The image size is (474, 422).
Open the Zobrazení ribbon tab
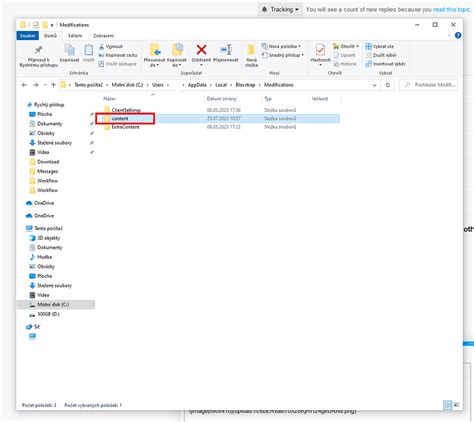(x=103, y=35)
